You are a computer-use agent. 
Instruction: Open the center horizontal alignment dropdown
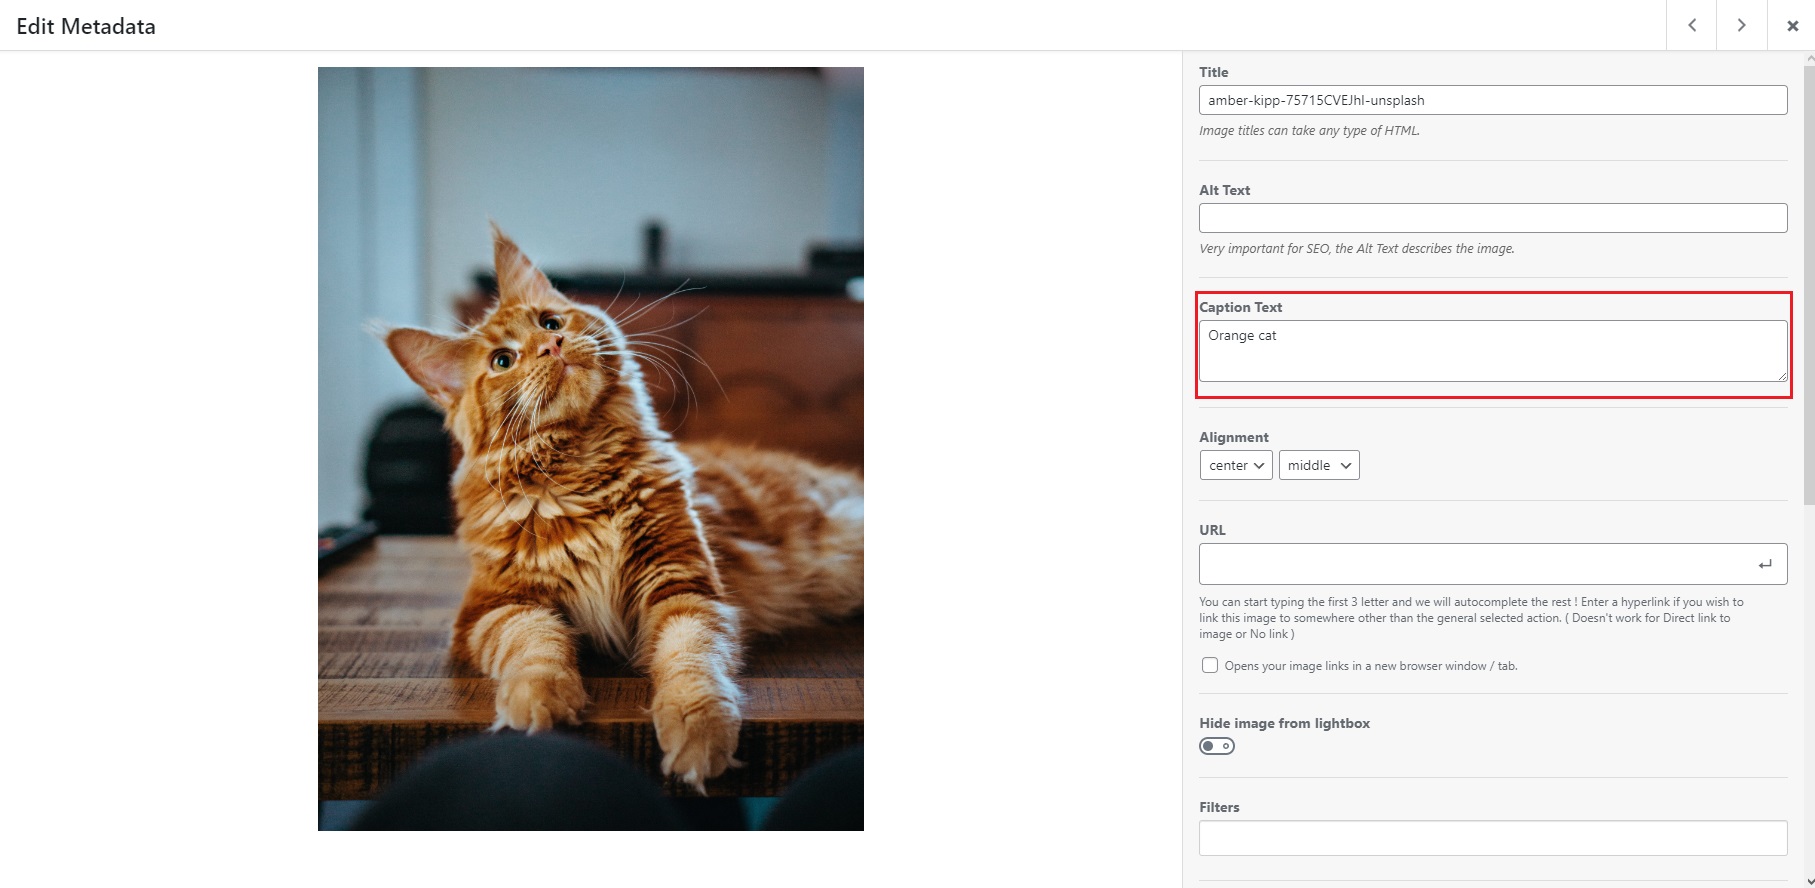(x=1236, y=465)
